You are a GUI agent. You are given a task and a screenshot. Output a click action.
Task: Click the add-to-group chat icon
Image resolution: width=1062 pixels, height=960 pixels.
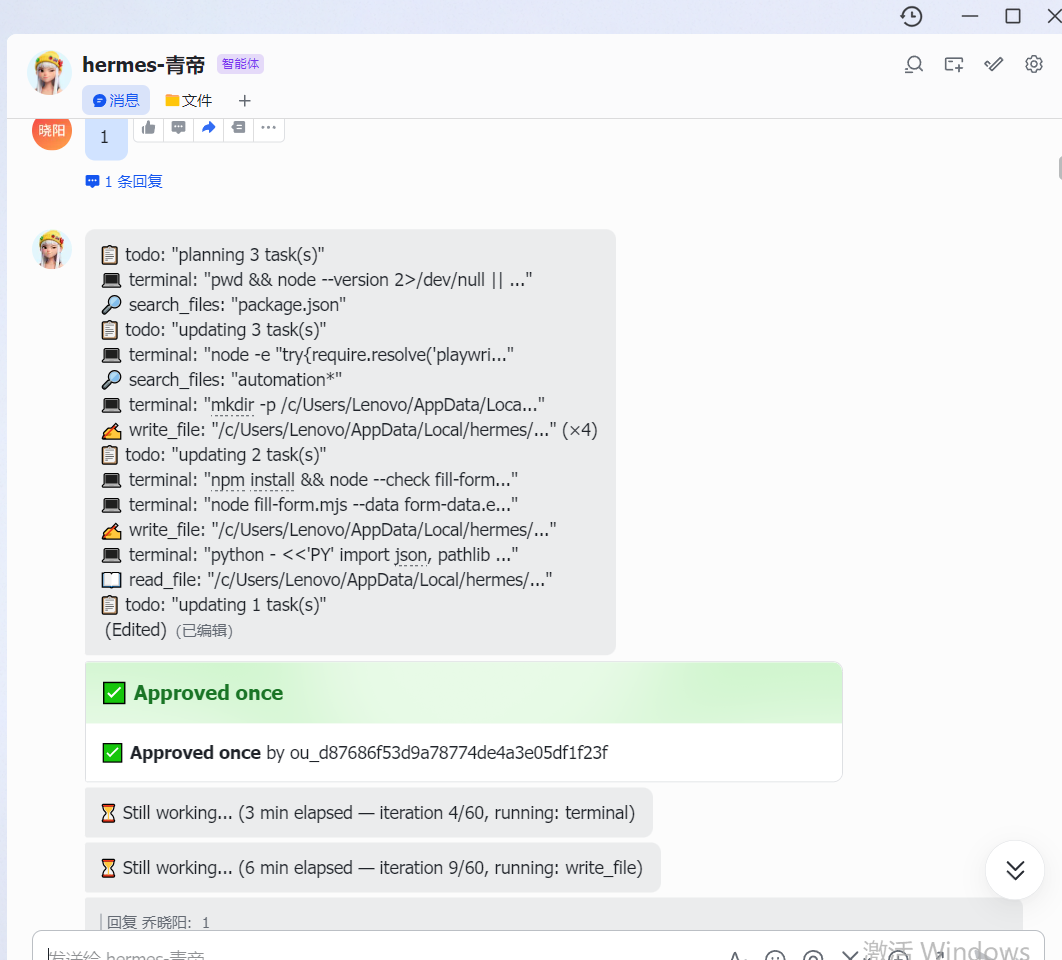954,64
